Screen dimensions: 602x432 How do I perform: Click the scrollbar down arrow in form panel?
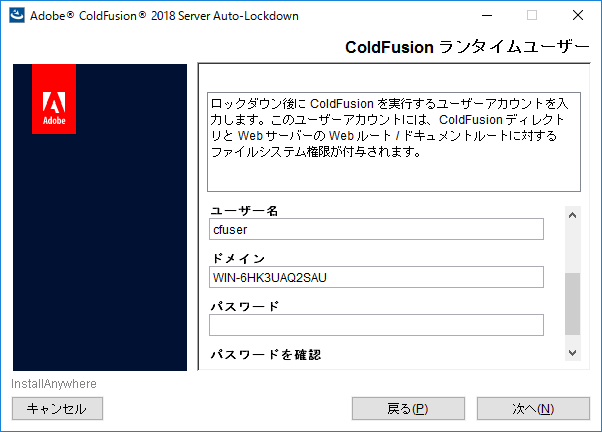(x=572, y=352)
